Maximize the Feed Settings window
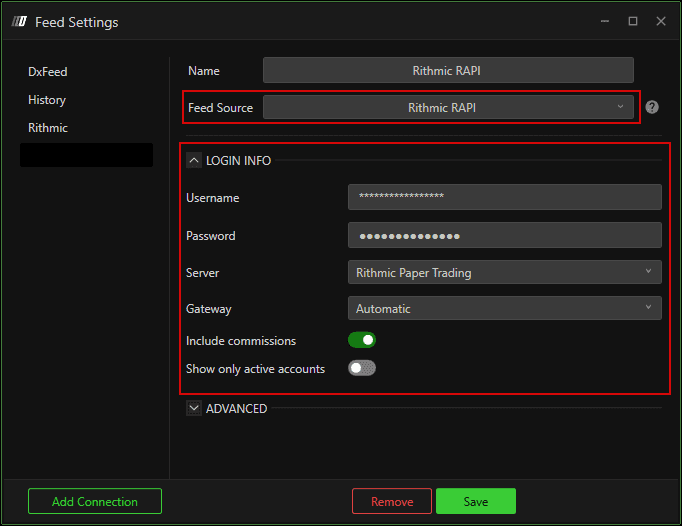682x526 pixels. [633, 21]
